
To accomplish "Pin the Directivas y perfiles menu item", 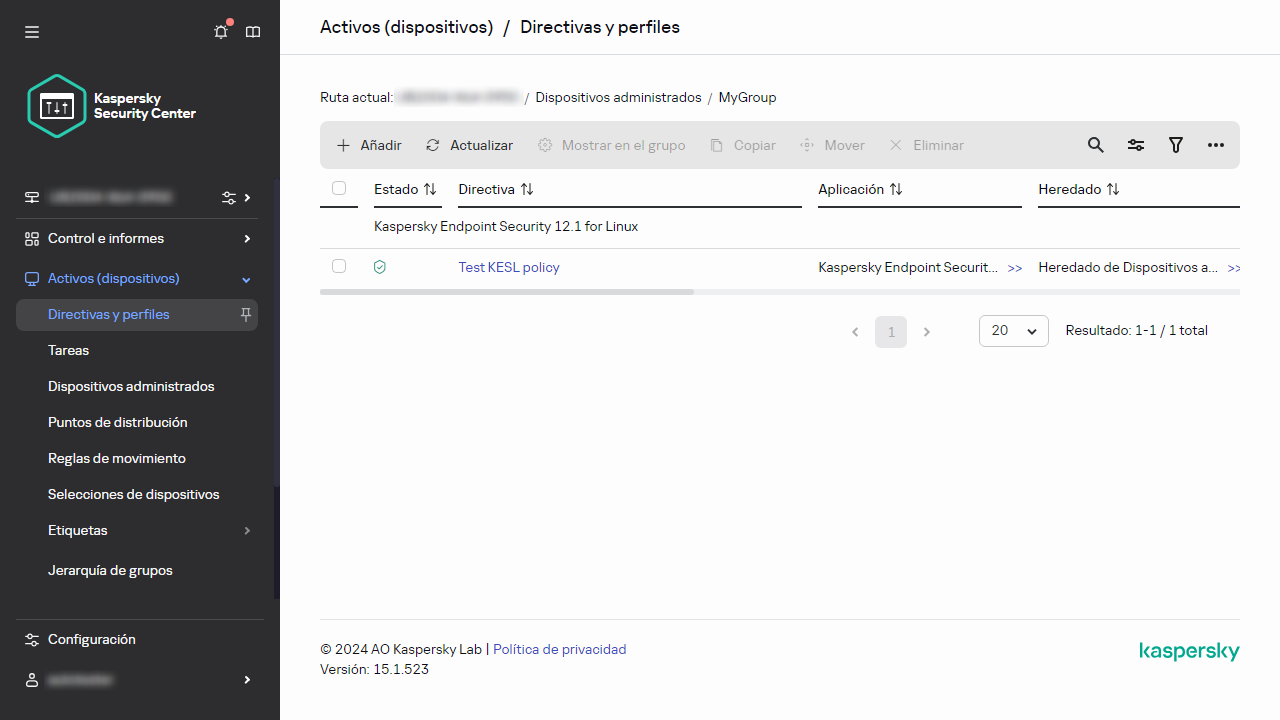I will click(x=246, y=314).
